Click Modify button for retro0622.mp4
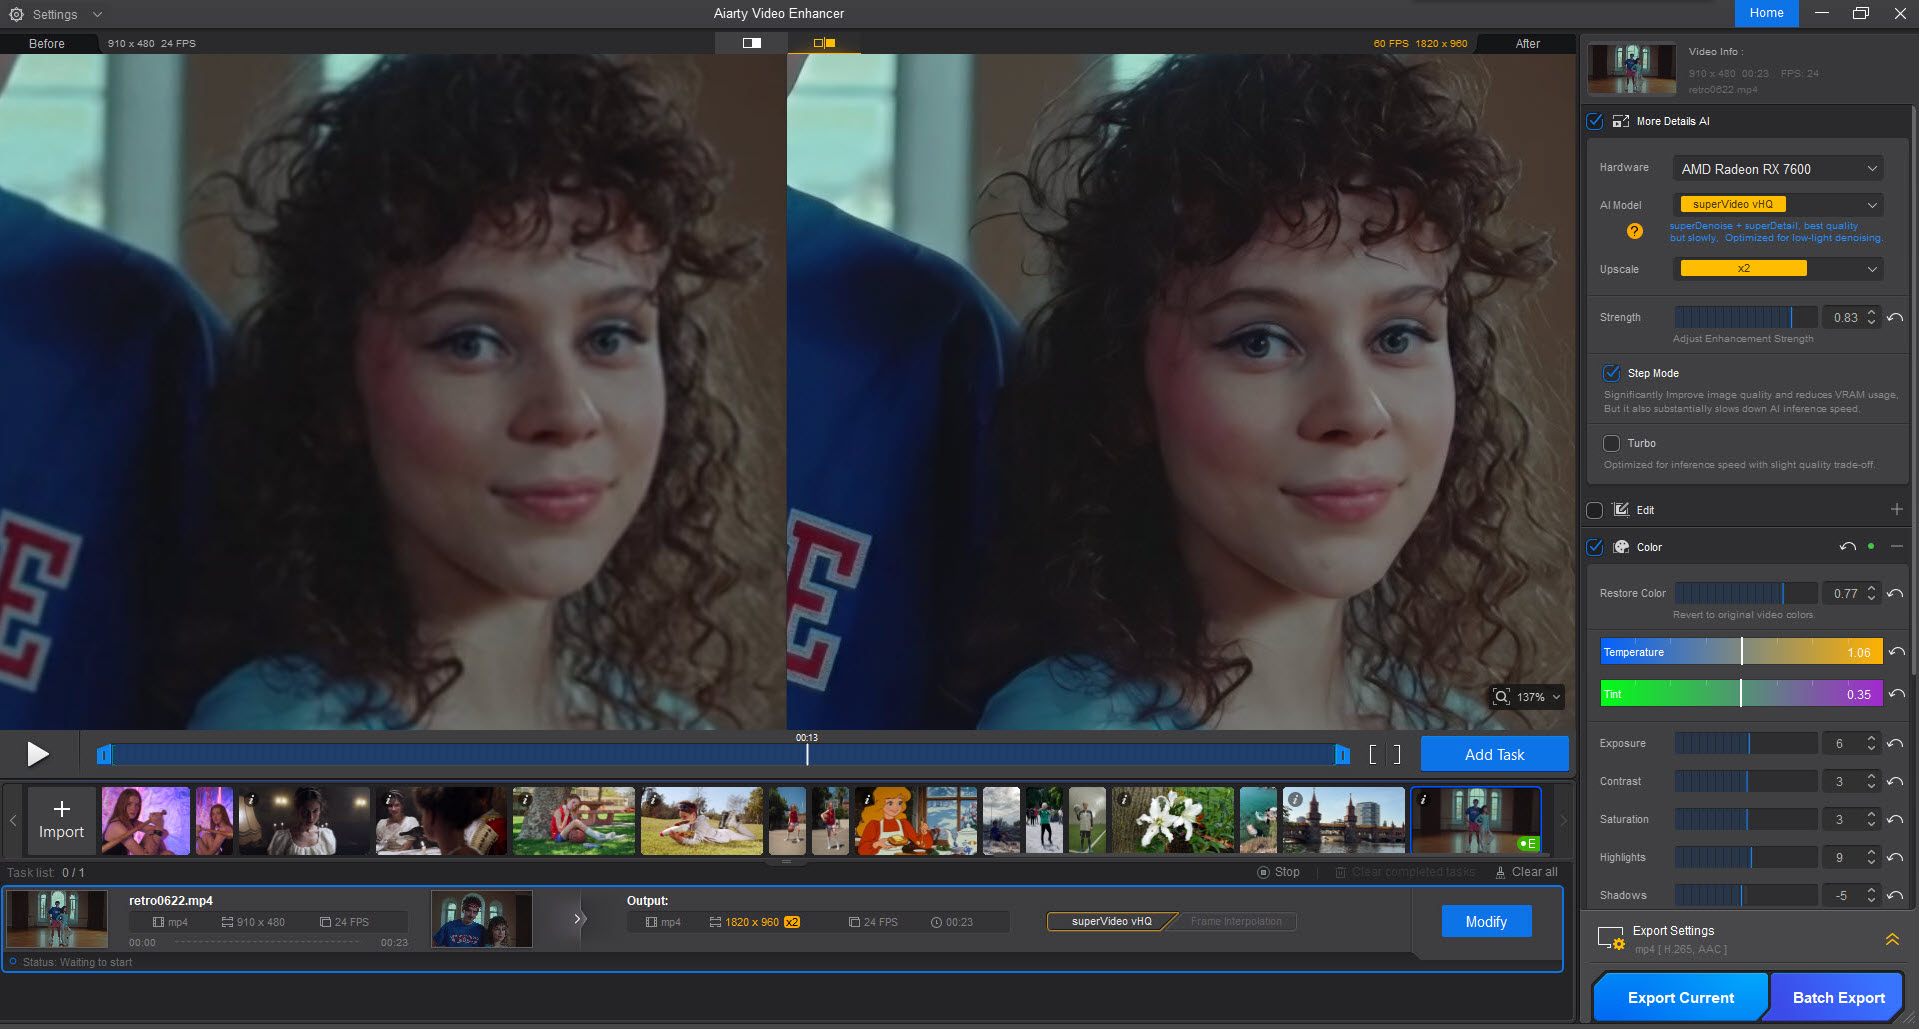 (x=1485, y=922)
